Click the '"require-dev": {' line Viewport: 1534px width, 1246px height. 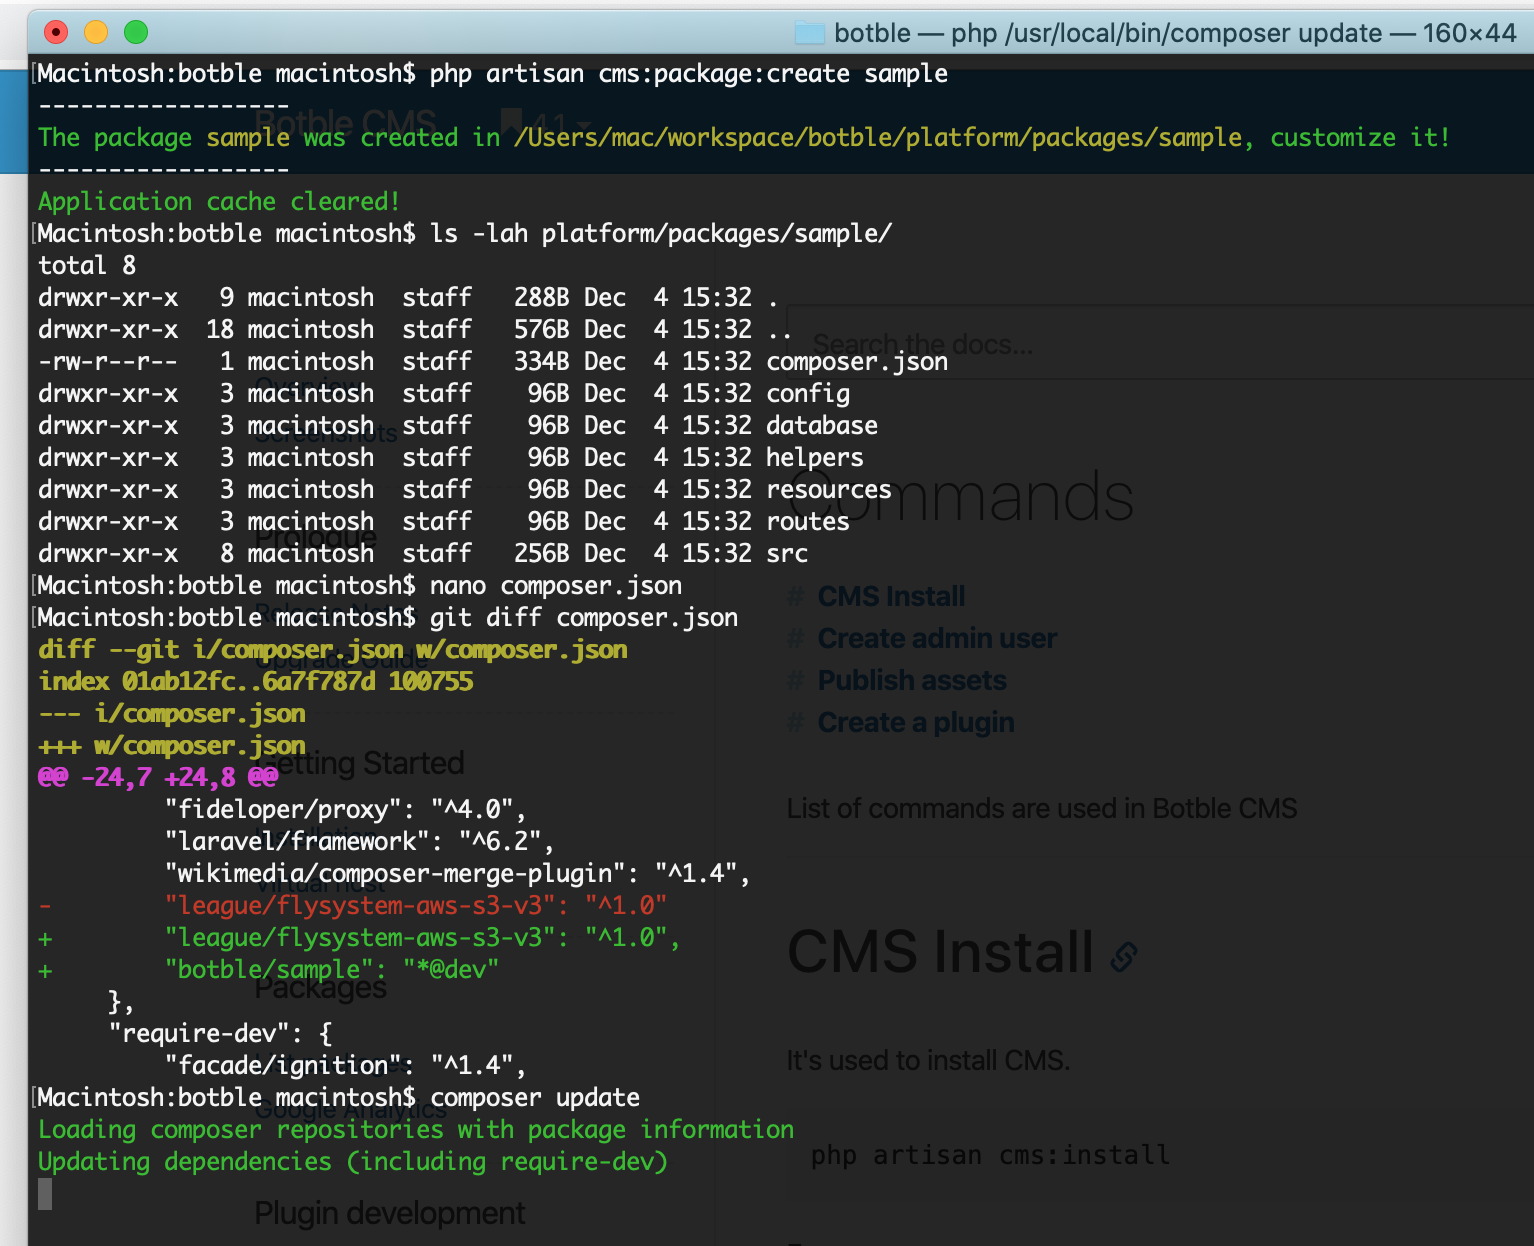220,1034
